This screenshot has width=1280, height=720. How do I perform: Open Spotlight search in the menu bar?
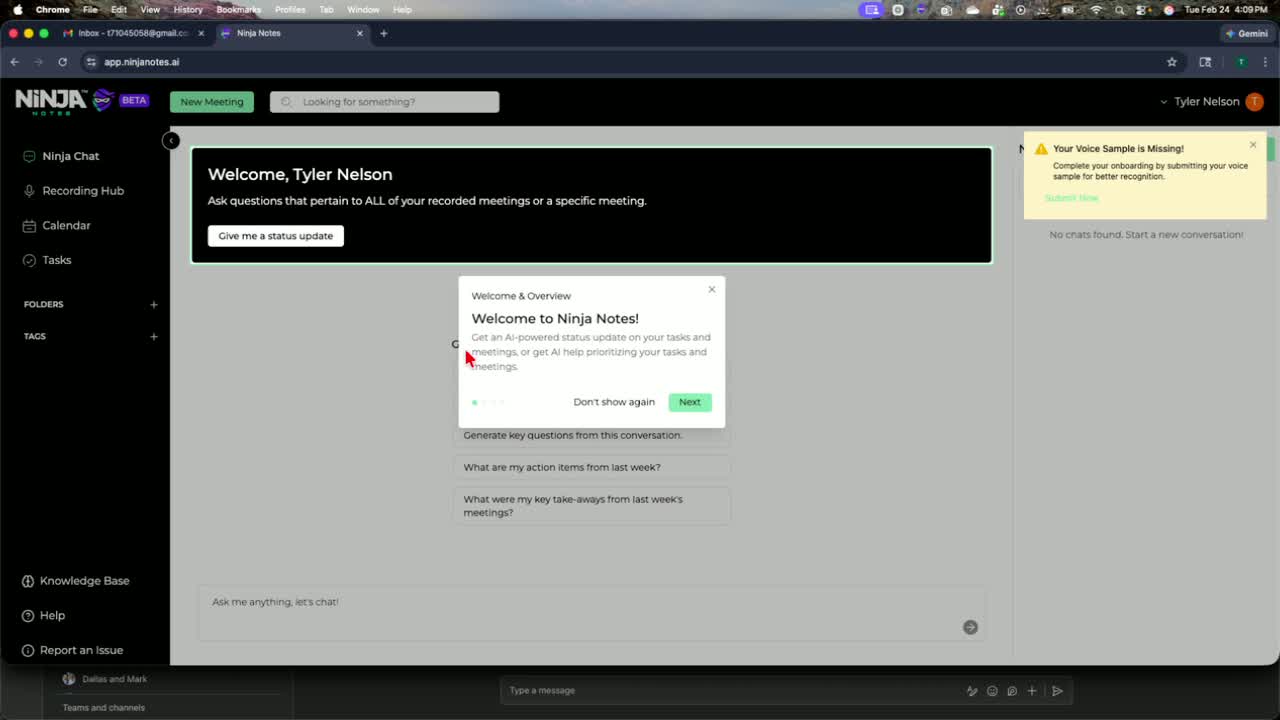pyautogui.click(x=1120, y=9)
